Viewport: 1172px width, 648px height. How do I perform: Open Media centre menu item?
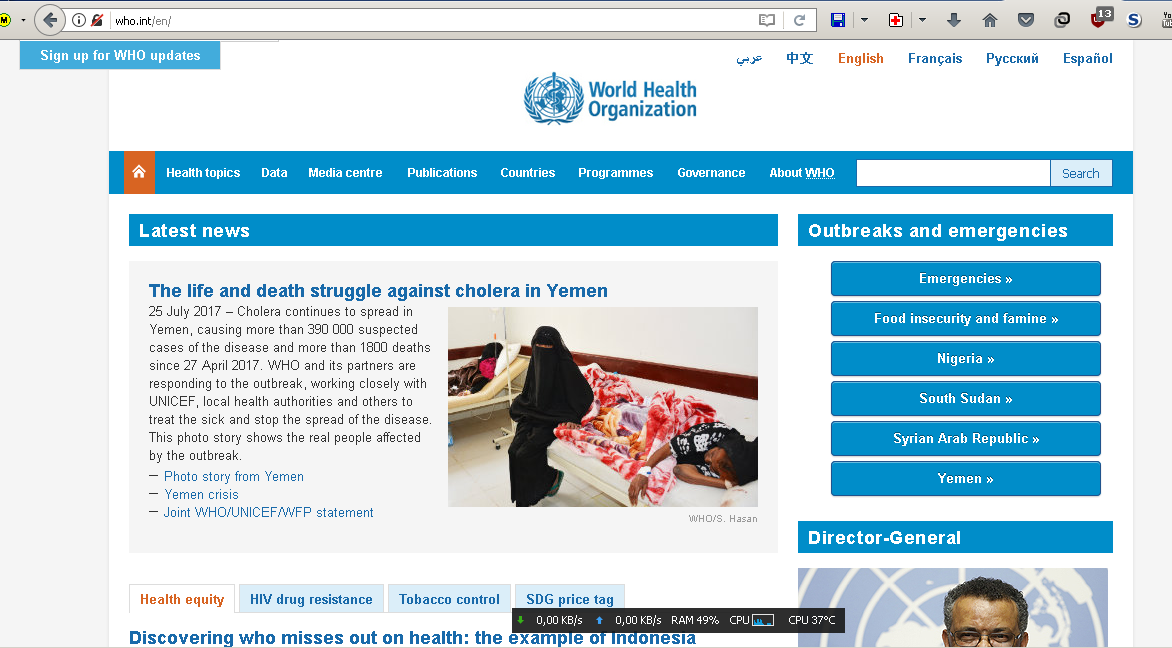(x=345, y=173)
